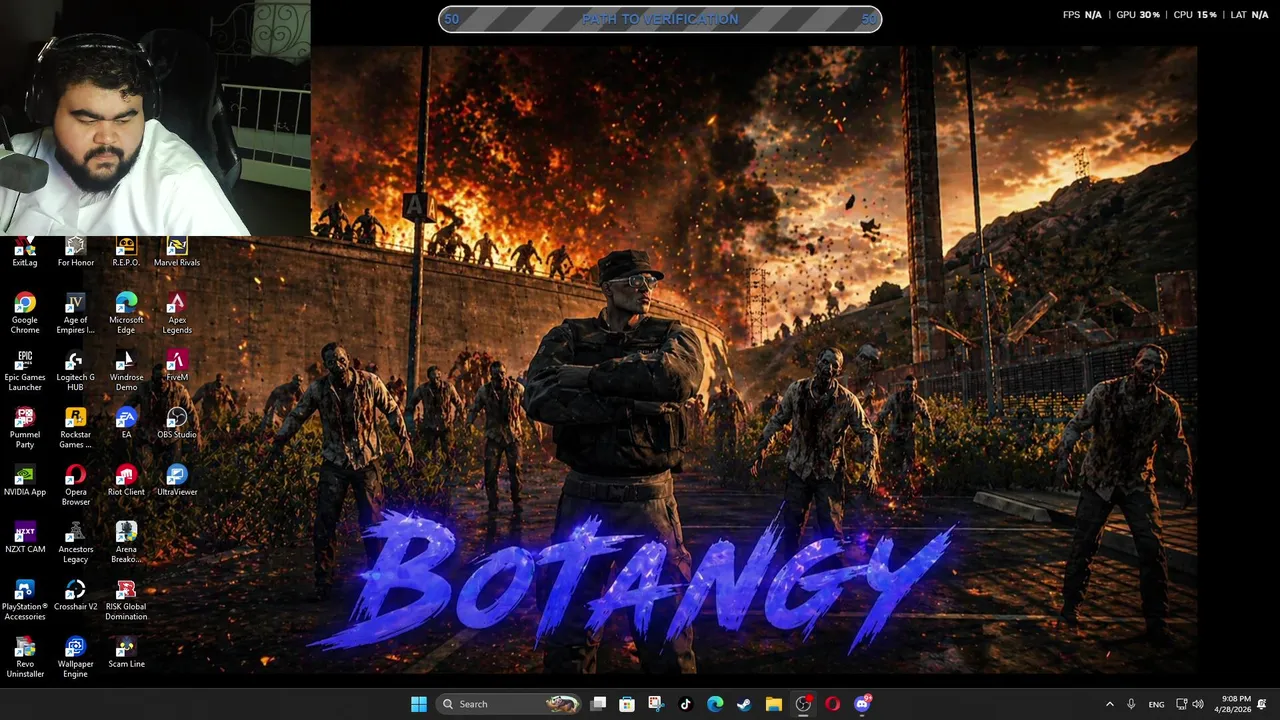
Task: Click the Path to Verification progress bar
Action: [x=660, y=19]
